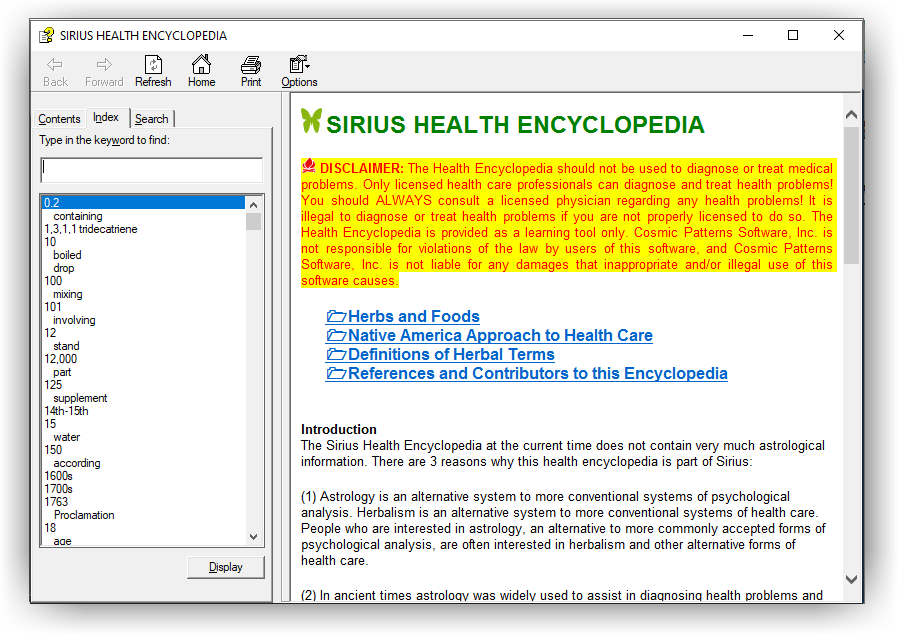
Task: Select the 'supplement' index sub-entry
Action: coord(80,398)
